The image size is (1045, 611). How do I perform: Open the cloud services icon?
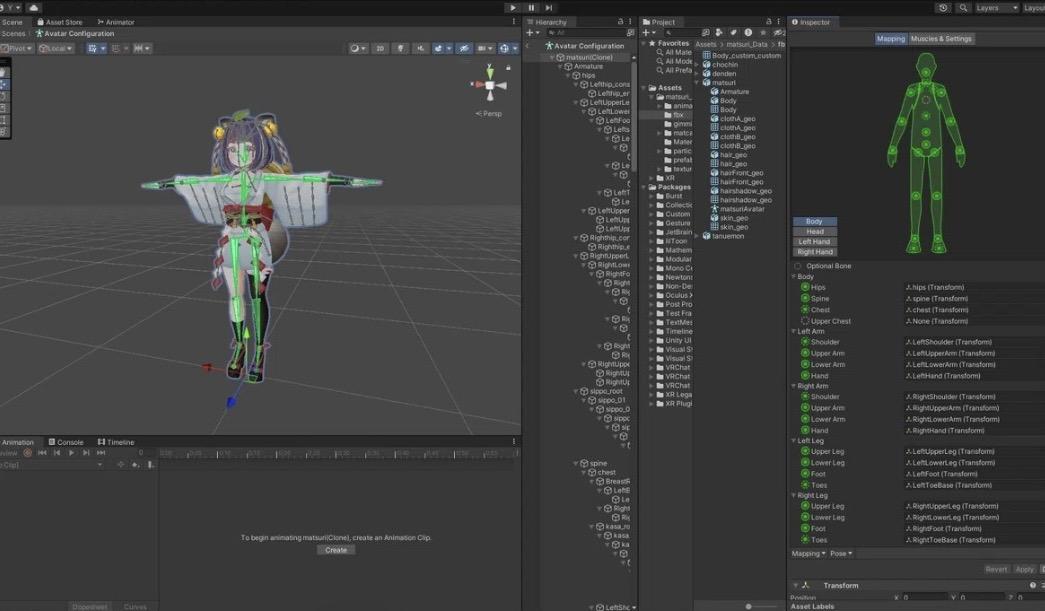pos(33,8)
